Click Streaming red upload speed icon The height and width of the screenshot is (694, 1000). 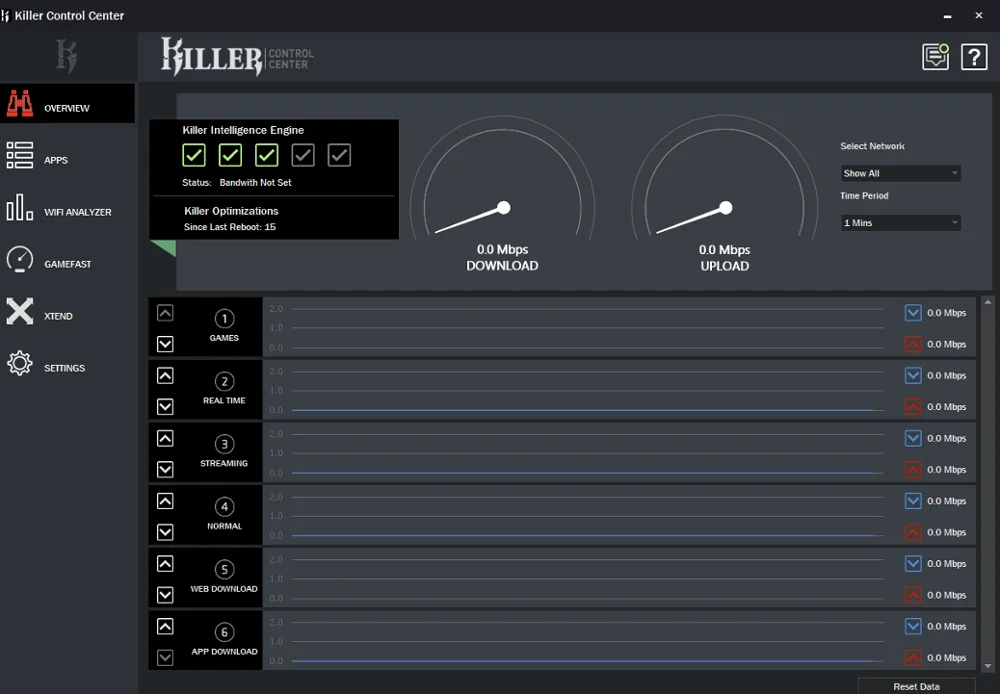(x=913, y=469)
